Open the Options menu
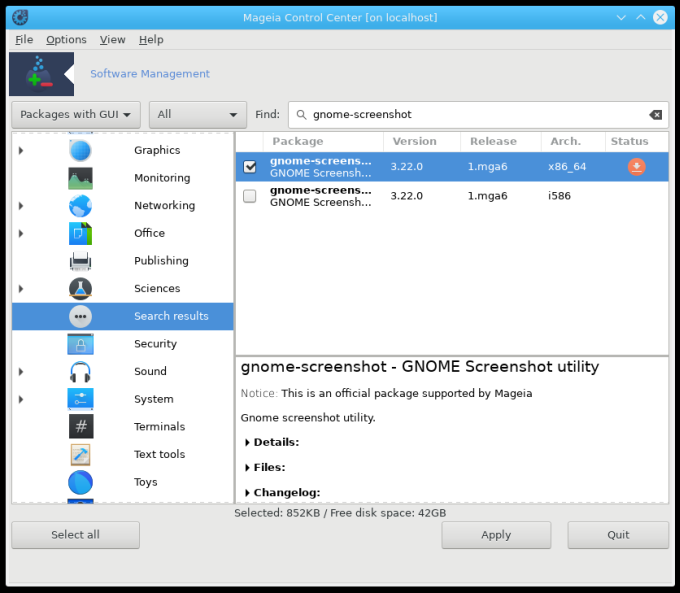This screenshot has height=593, width=680. pos(66,40)
